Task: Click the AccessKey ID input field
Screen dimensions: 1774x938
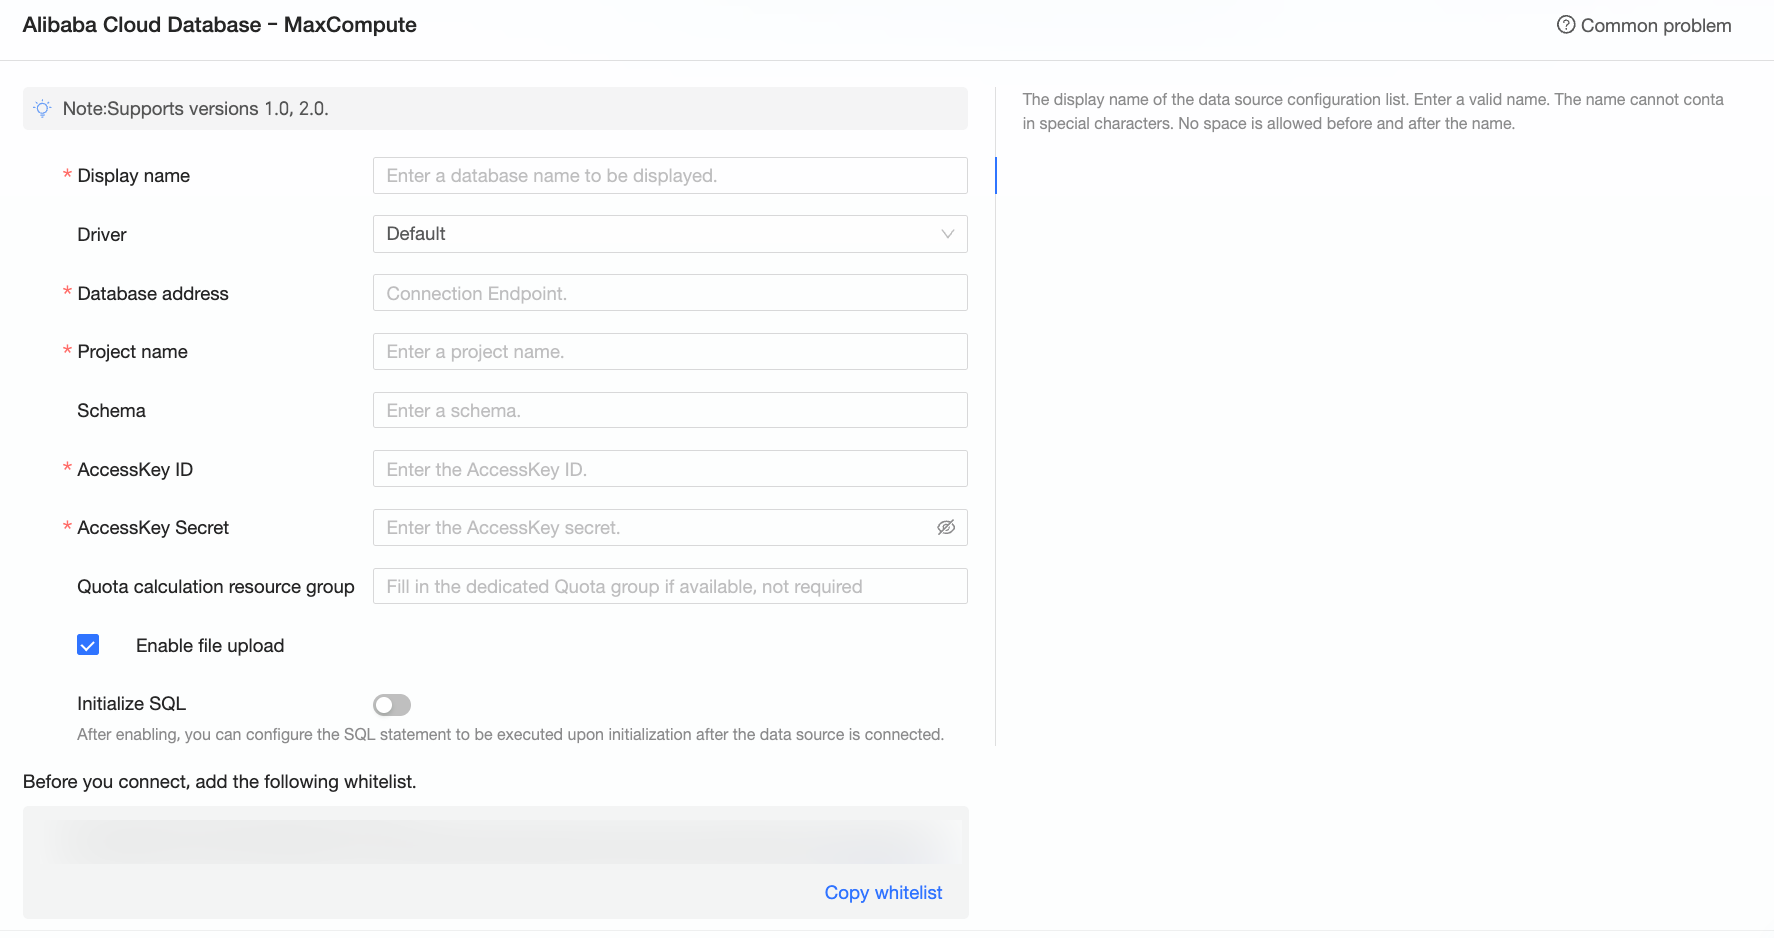Action: (x=669, y=469)
